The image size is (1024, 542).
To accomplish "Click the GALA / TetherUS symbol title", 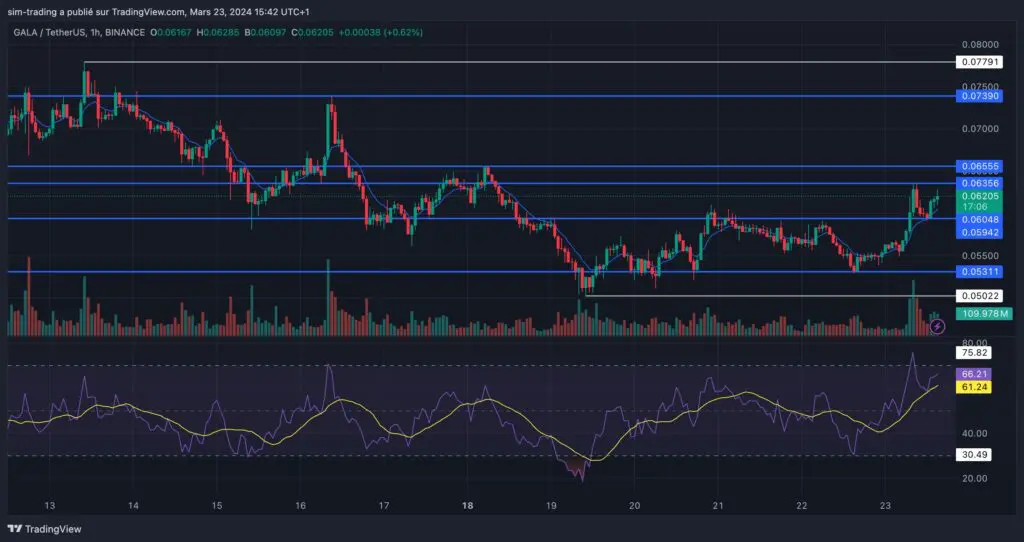I will click(50, 32).
